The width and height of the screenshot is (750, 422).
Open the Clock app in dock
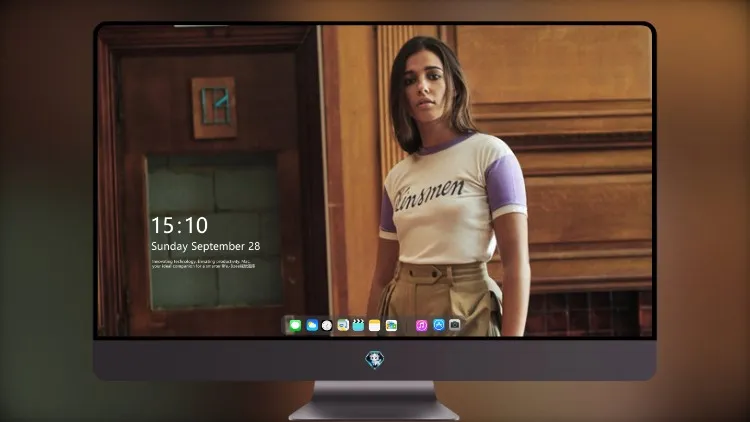coord(327,326)
